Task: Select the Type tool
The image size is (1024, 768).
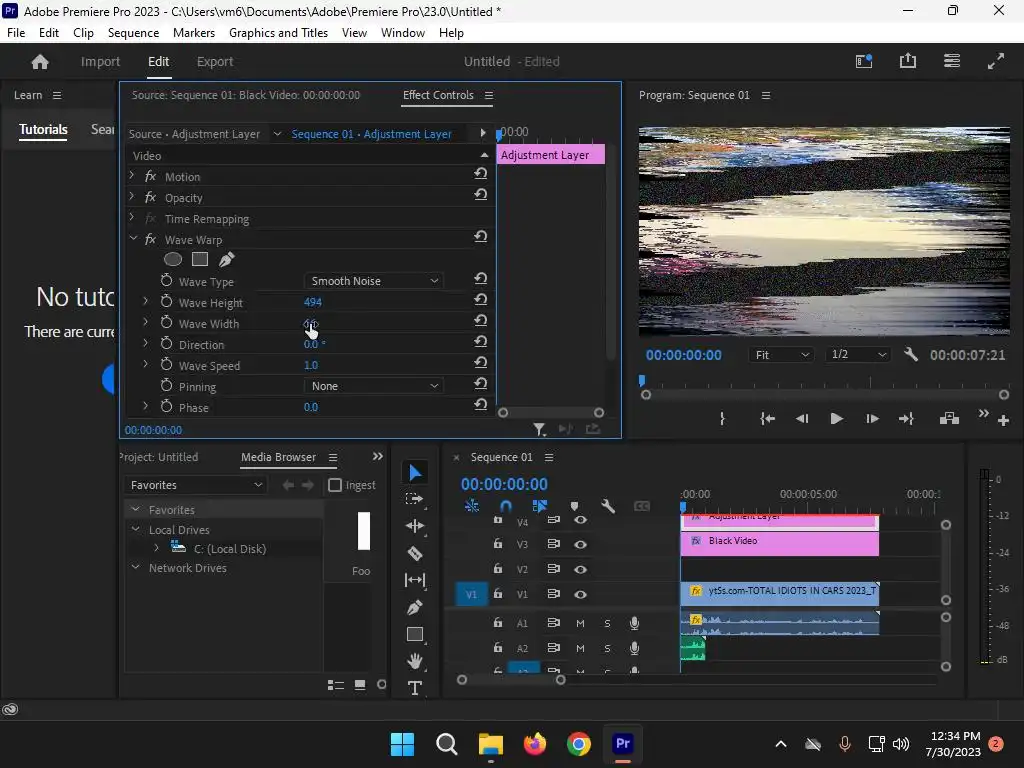Action: [x=415, y=688]
